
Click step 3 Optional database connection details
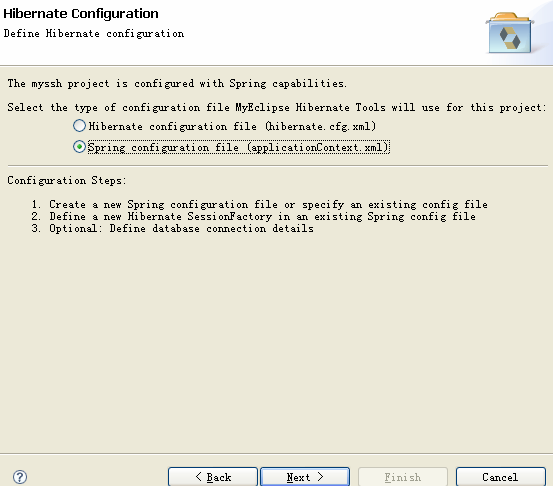(x=172, y=229)
